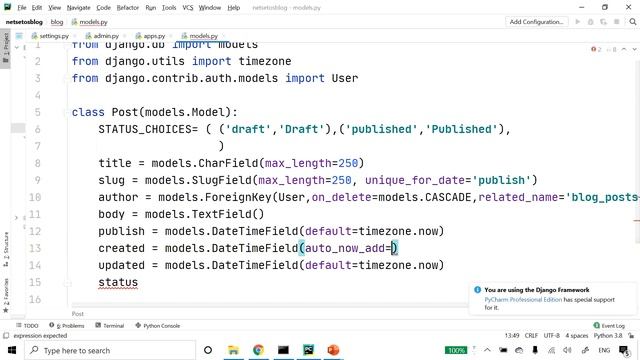Click the Stop square icon
Screen dimensions: 640x360
616,22
